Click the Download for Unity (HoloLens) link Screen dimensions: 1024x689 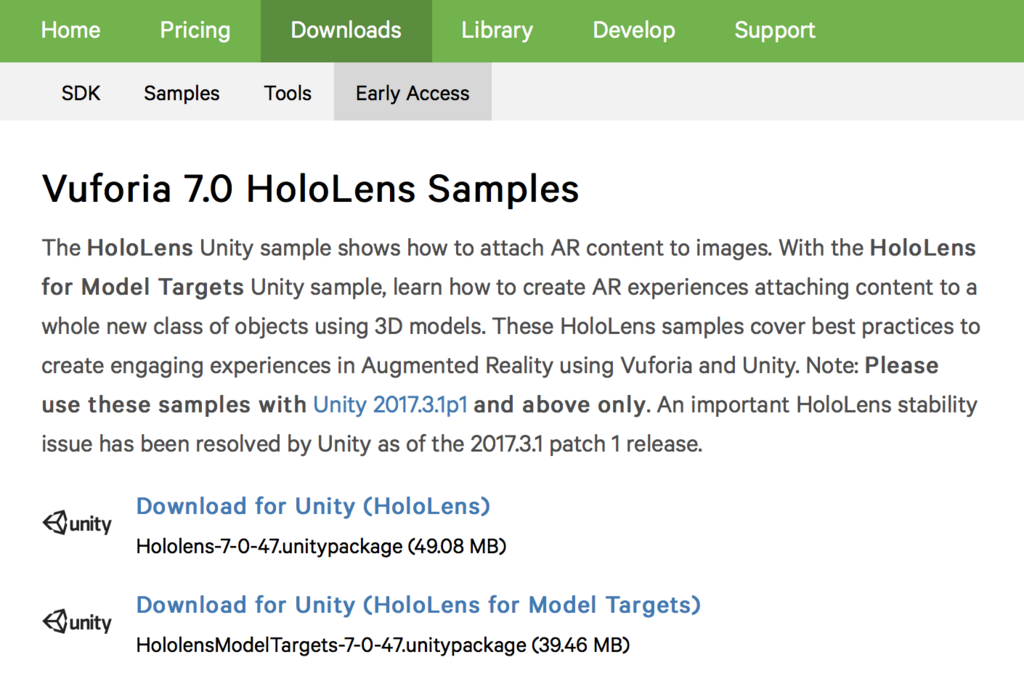[313, 506]
